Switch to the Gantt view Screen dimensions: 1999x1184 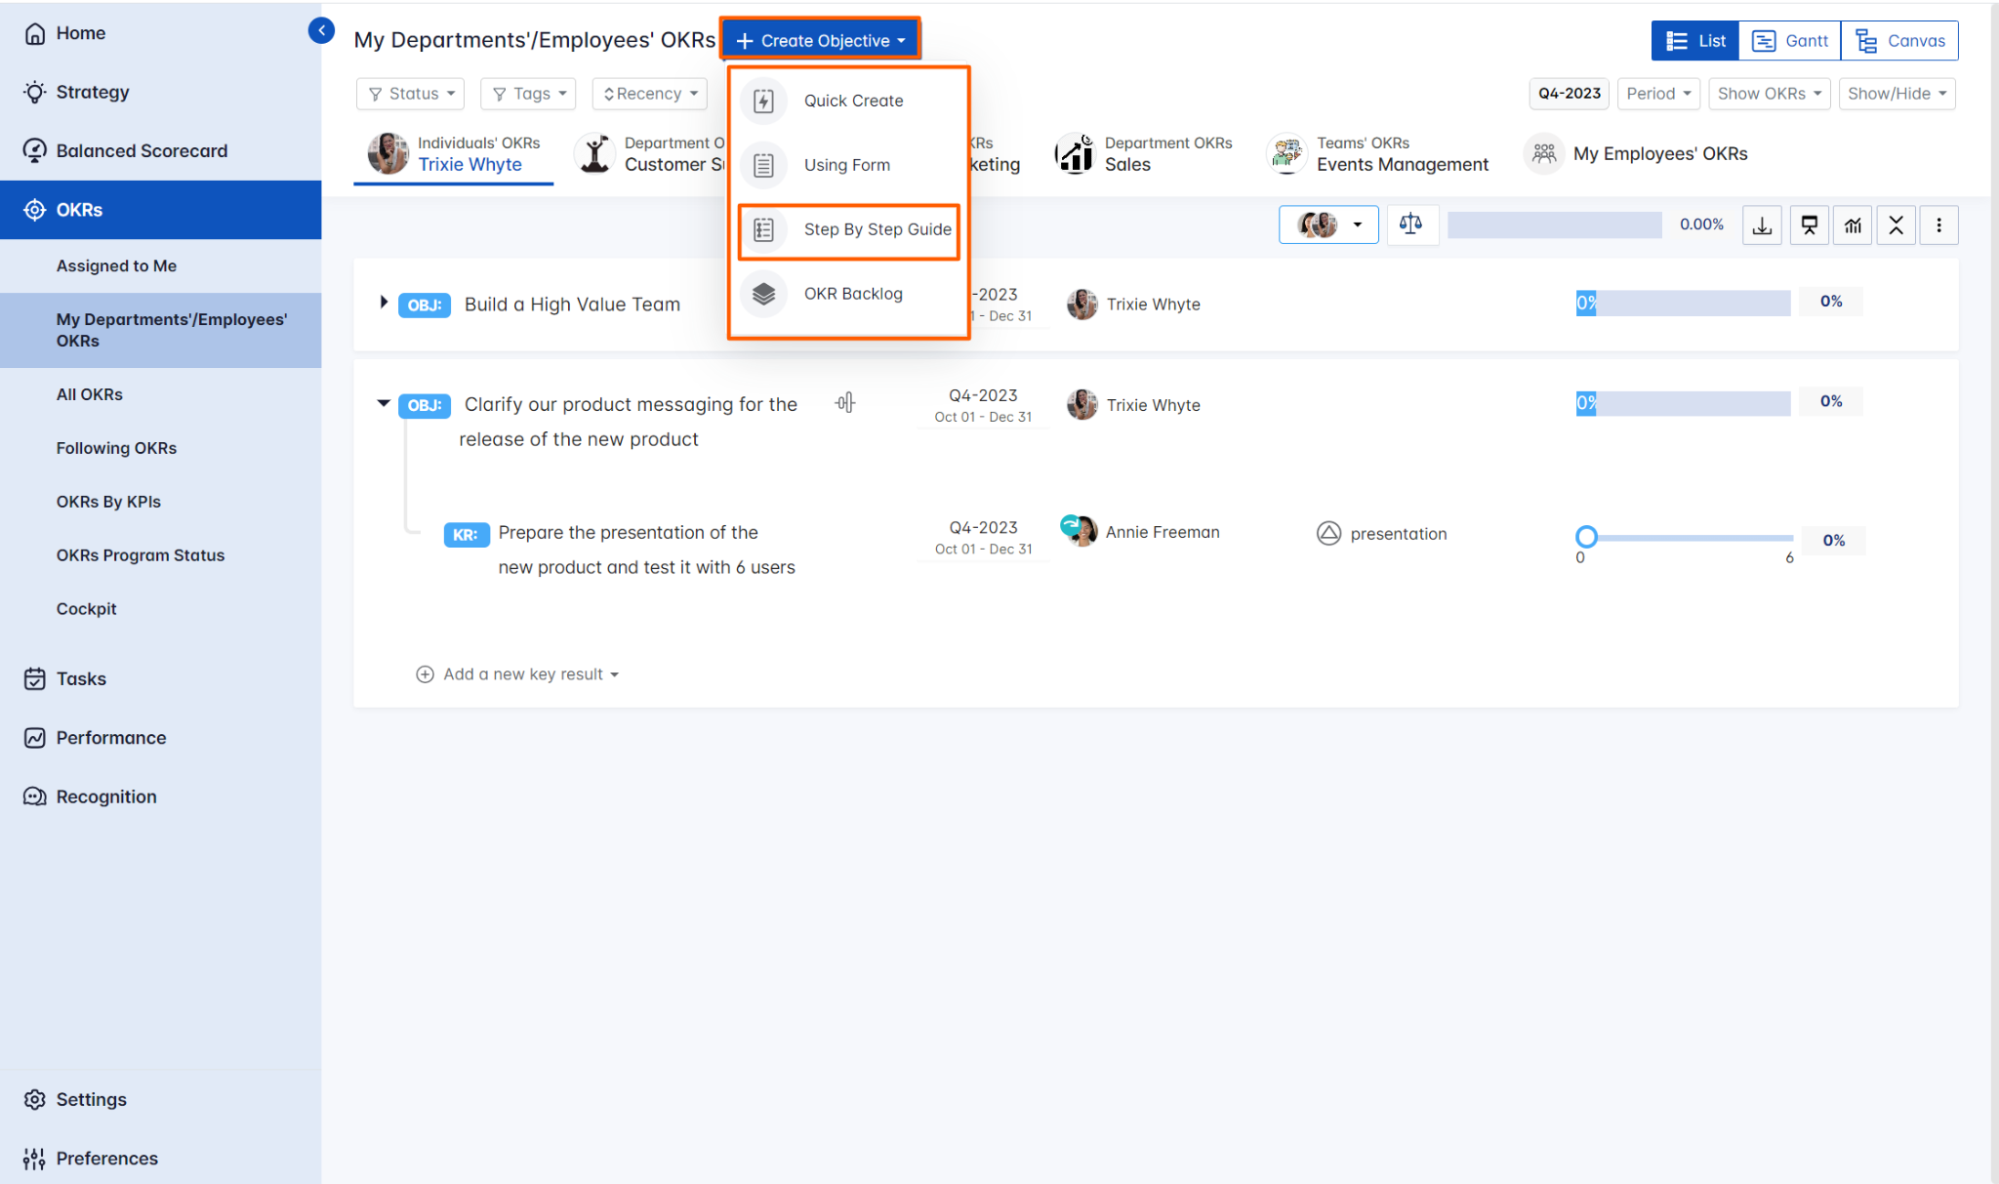tap(1789, 40)
